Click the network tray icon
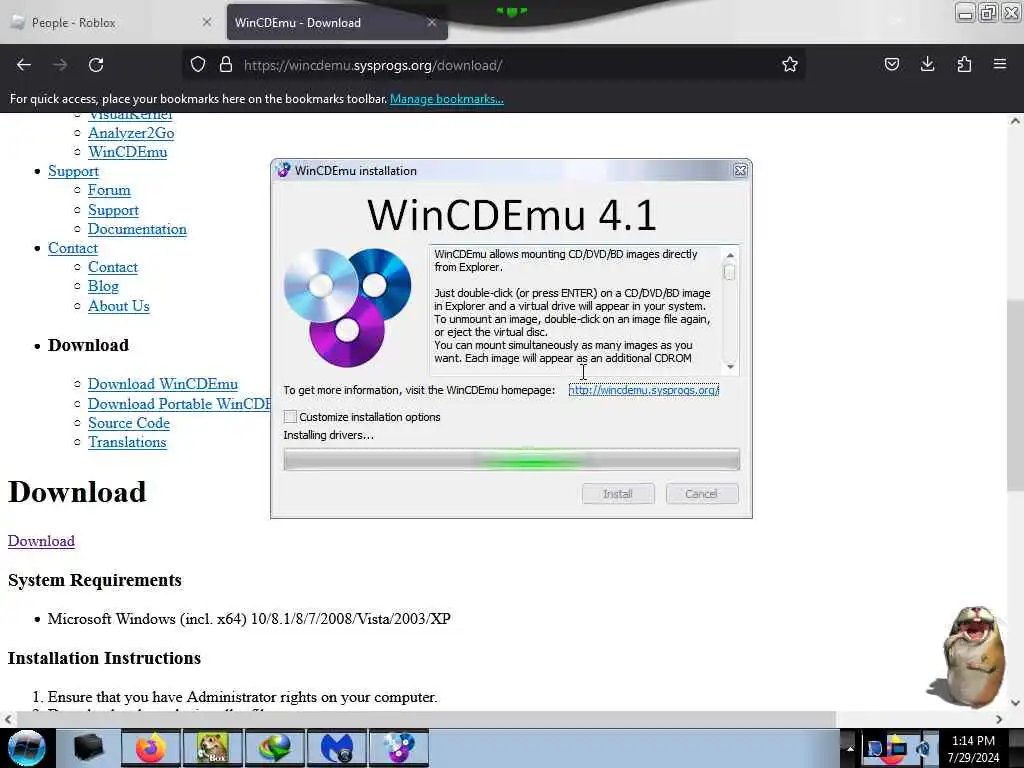The image size is (1024, 768). tap(899, 748)
